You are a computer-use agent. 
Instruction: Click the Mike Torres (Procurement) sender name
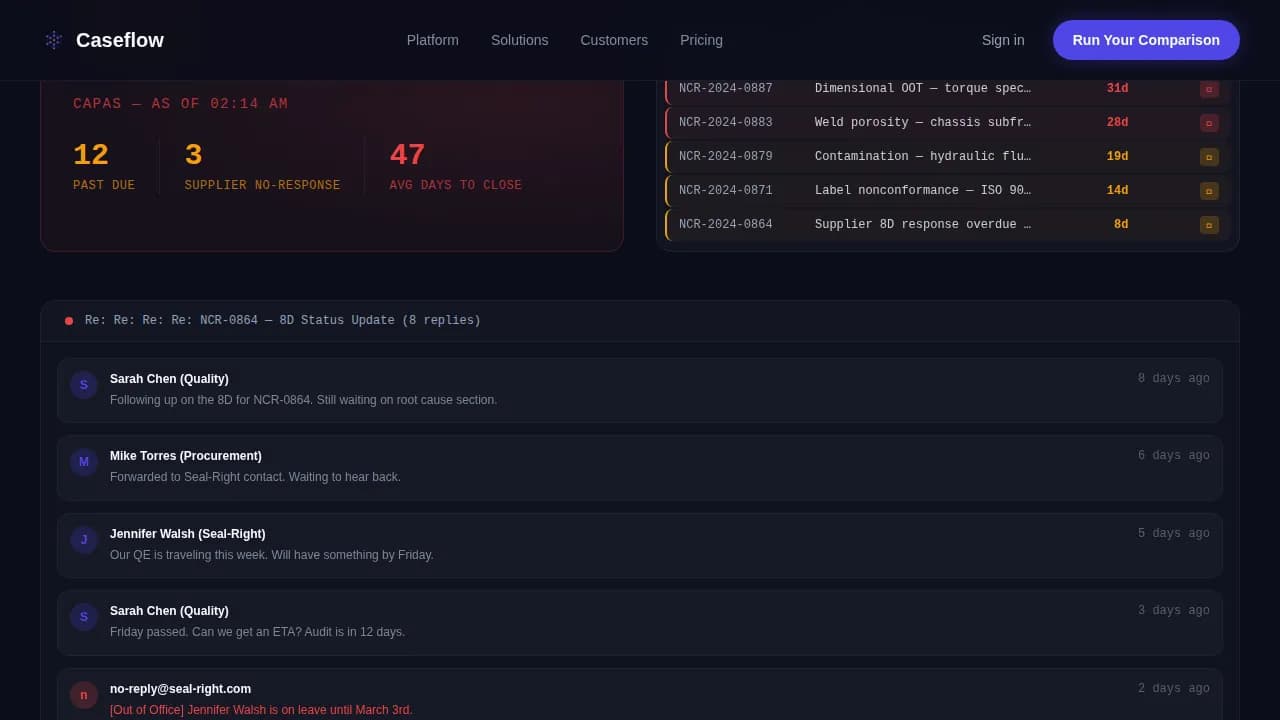186,456
